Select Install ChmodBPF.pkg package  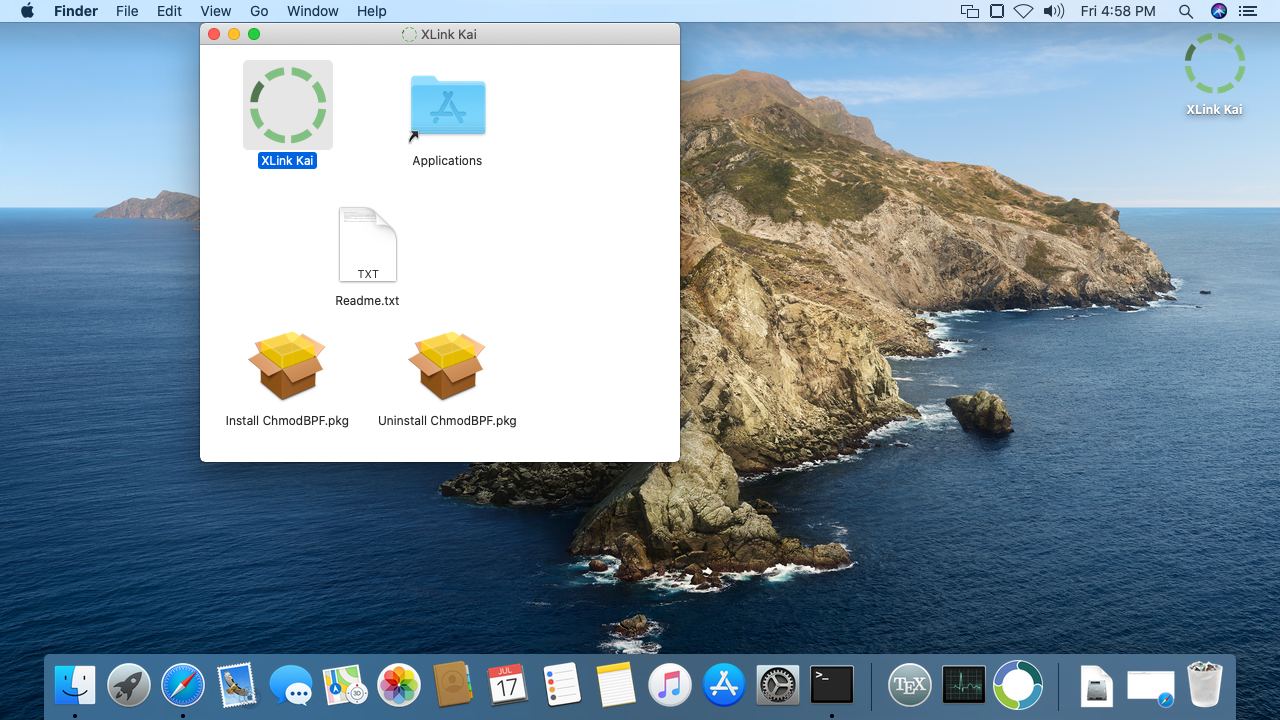287,366
